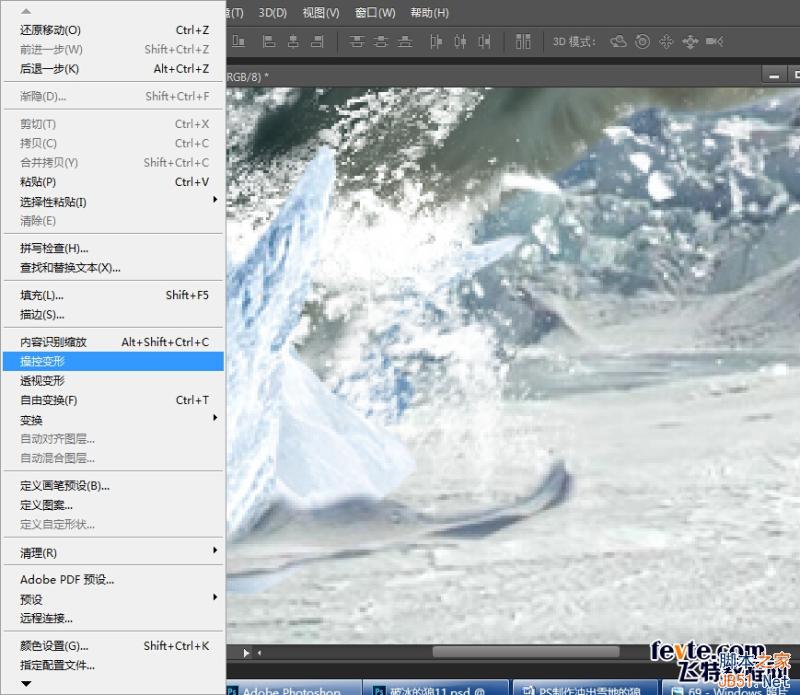The height and width of the screenshot is (695, 800).
Task: Switch to Adobe Photoshop taskbar button
Action: click(292, 689)
